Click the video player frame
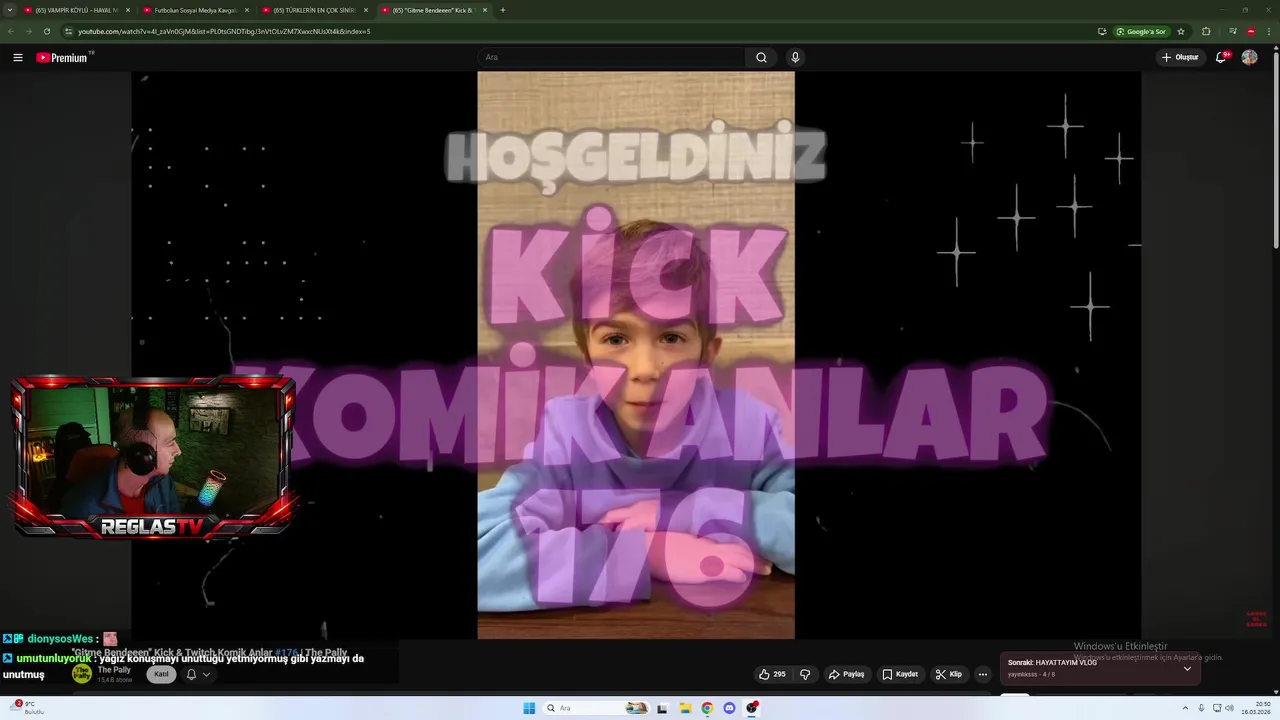Viewport: 1280px width, 720px height. click(x=636, y=355)
